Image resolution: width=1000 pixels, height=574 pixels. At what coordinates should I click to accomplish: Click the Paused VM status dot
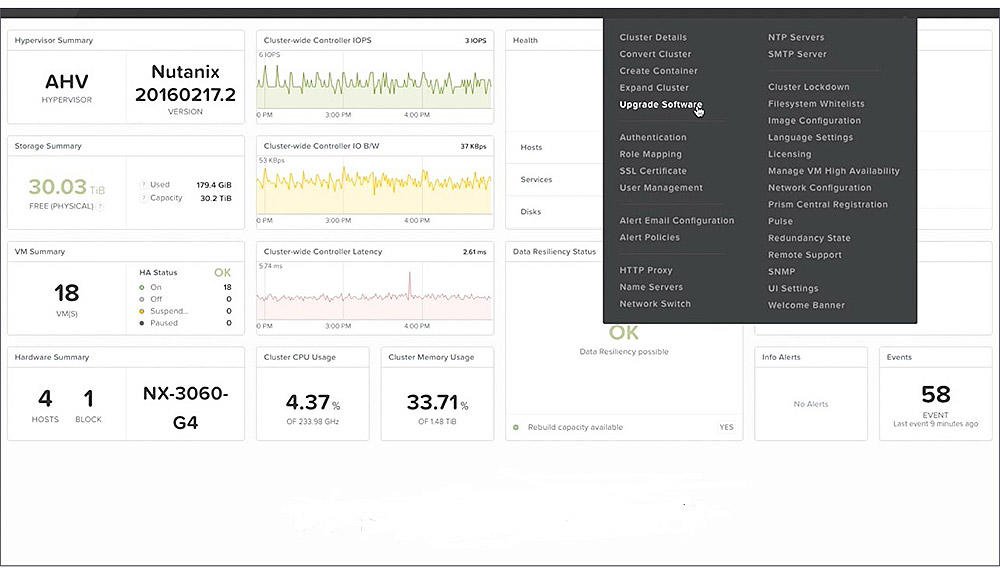(x=142, y=323)
